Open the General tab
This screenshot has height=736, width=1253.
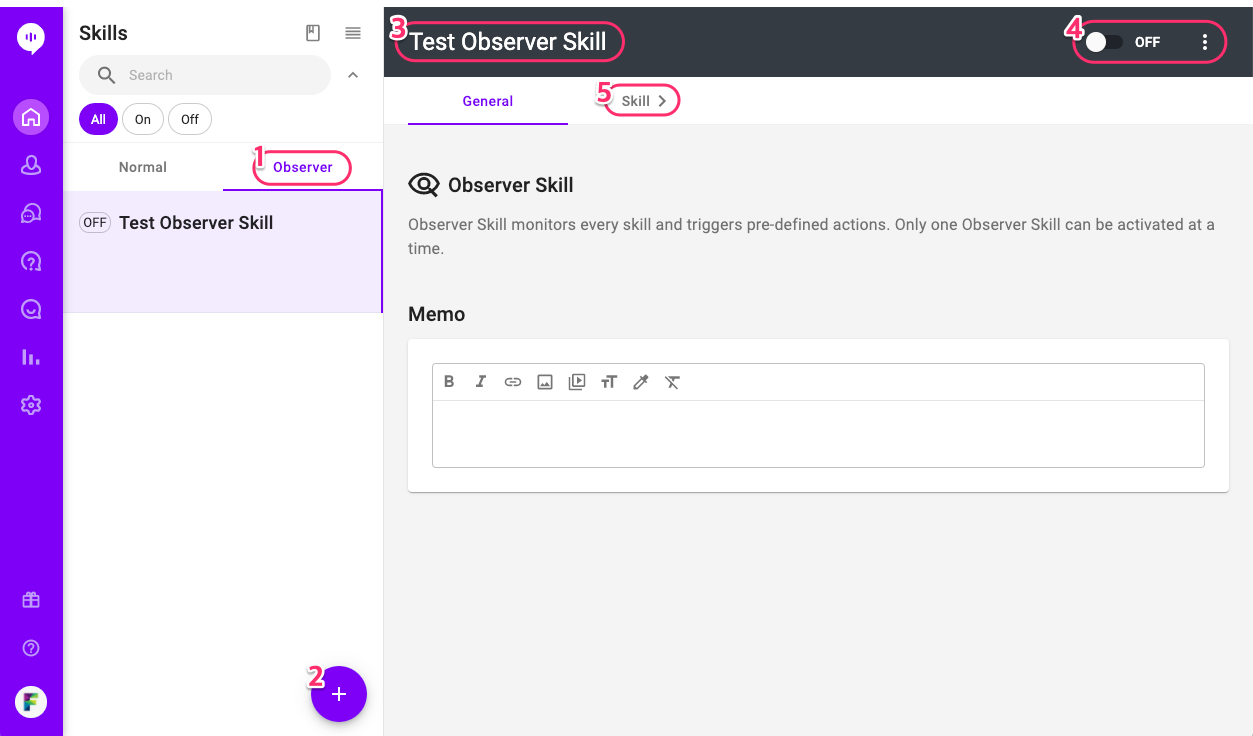click(488, 101)
